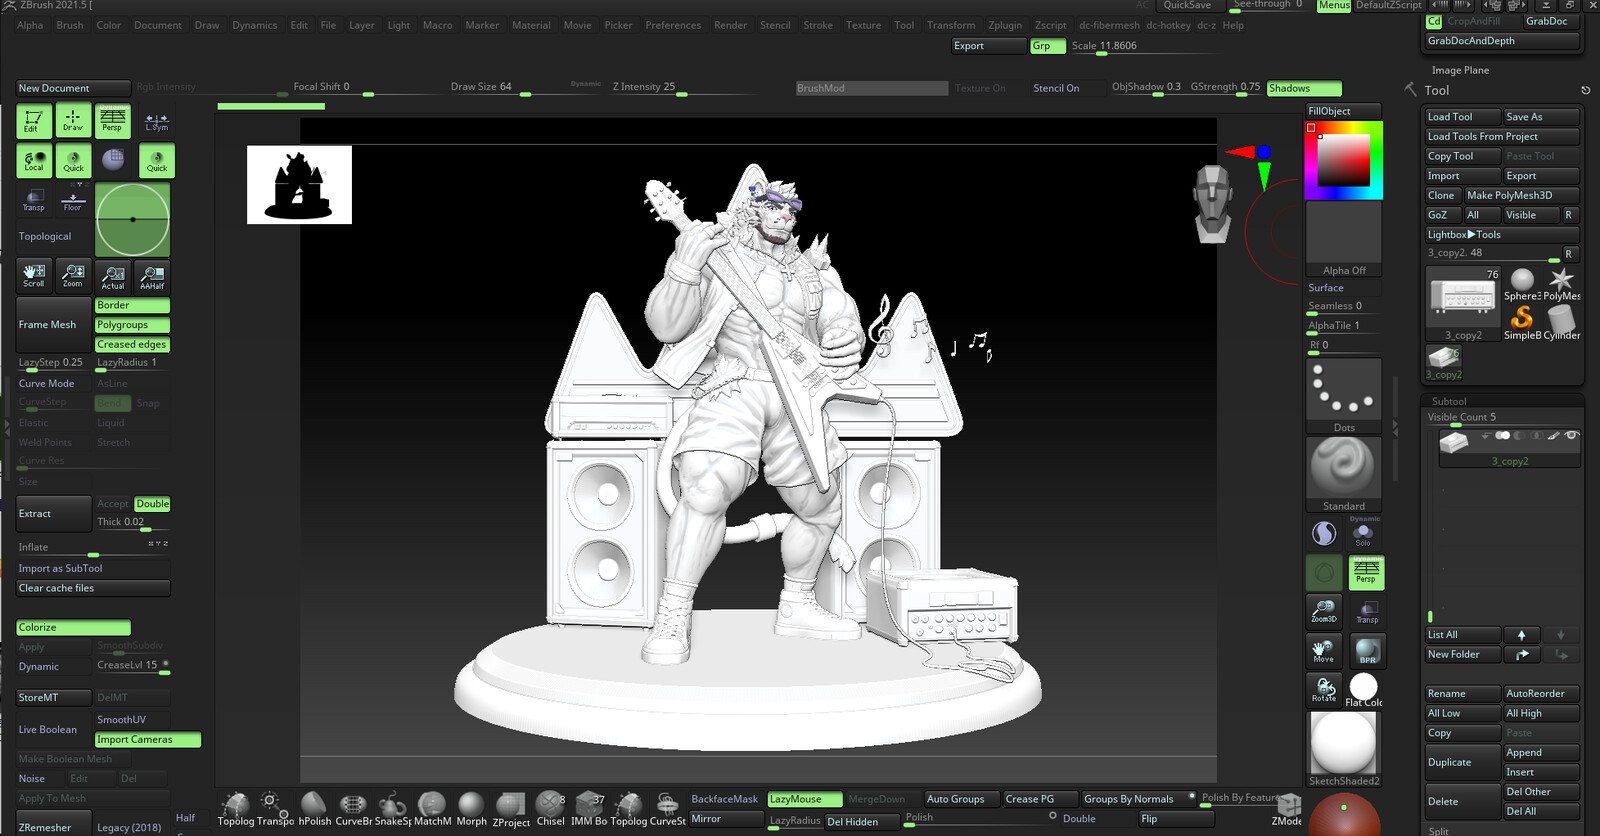Screen dimensions: 1600x836
Task: Click the Frame Mesh button
Action: tap(54, 325)
